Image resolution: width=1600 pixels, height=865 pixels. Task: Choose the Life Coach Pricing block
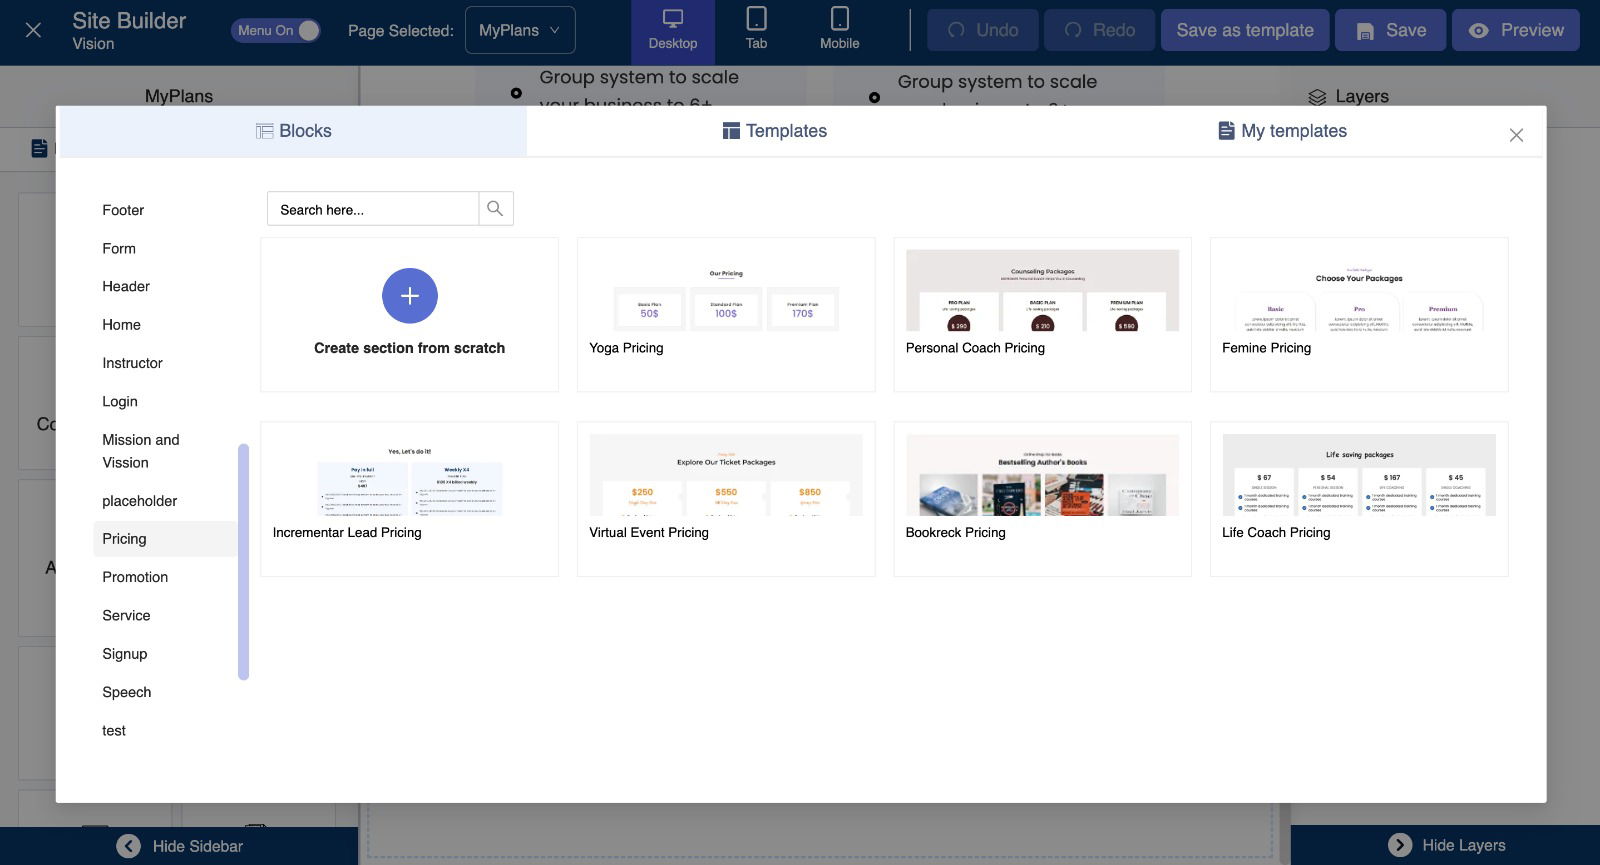(x=1358, y=476)
